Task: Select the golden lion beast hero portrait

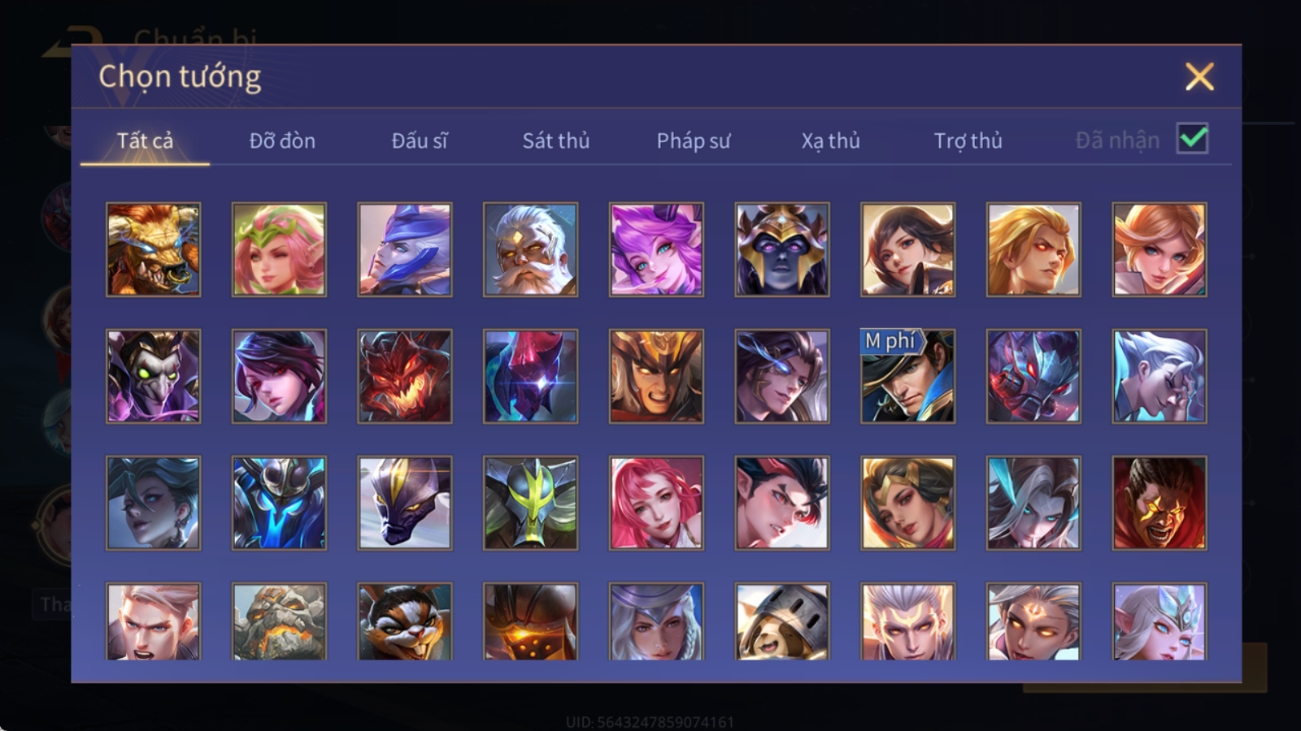Action: pos(153,249)
